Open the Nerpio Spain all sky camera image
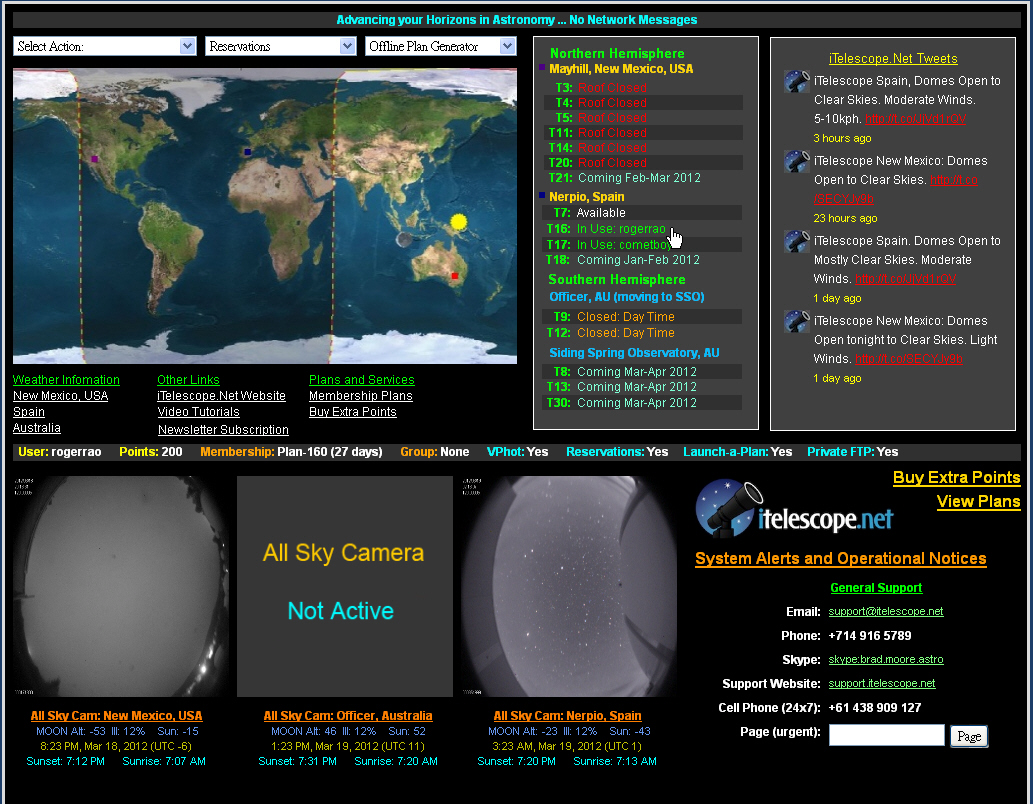 pyautogui.click(x=569, y=587)
